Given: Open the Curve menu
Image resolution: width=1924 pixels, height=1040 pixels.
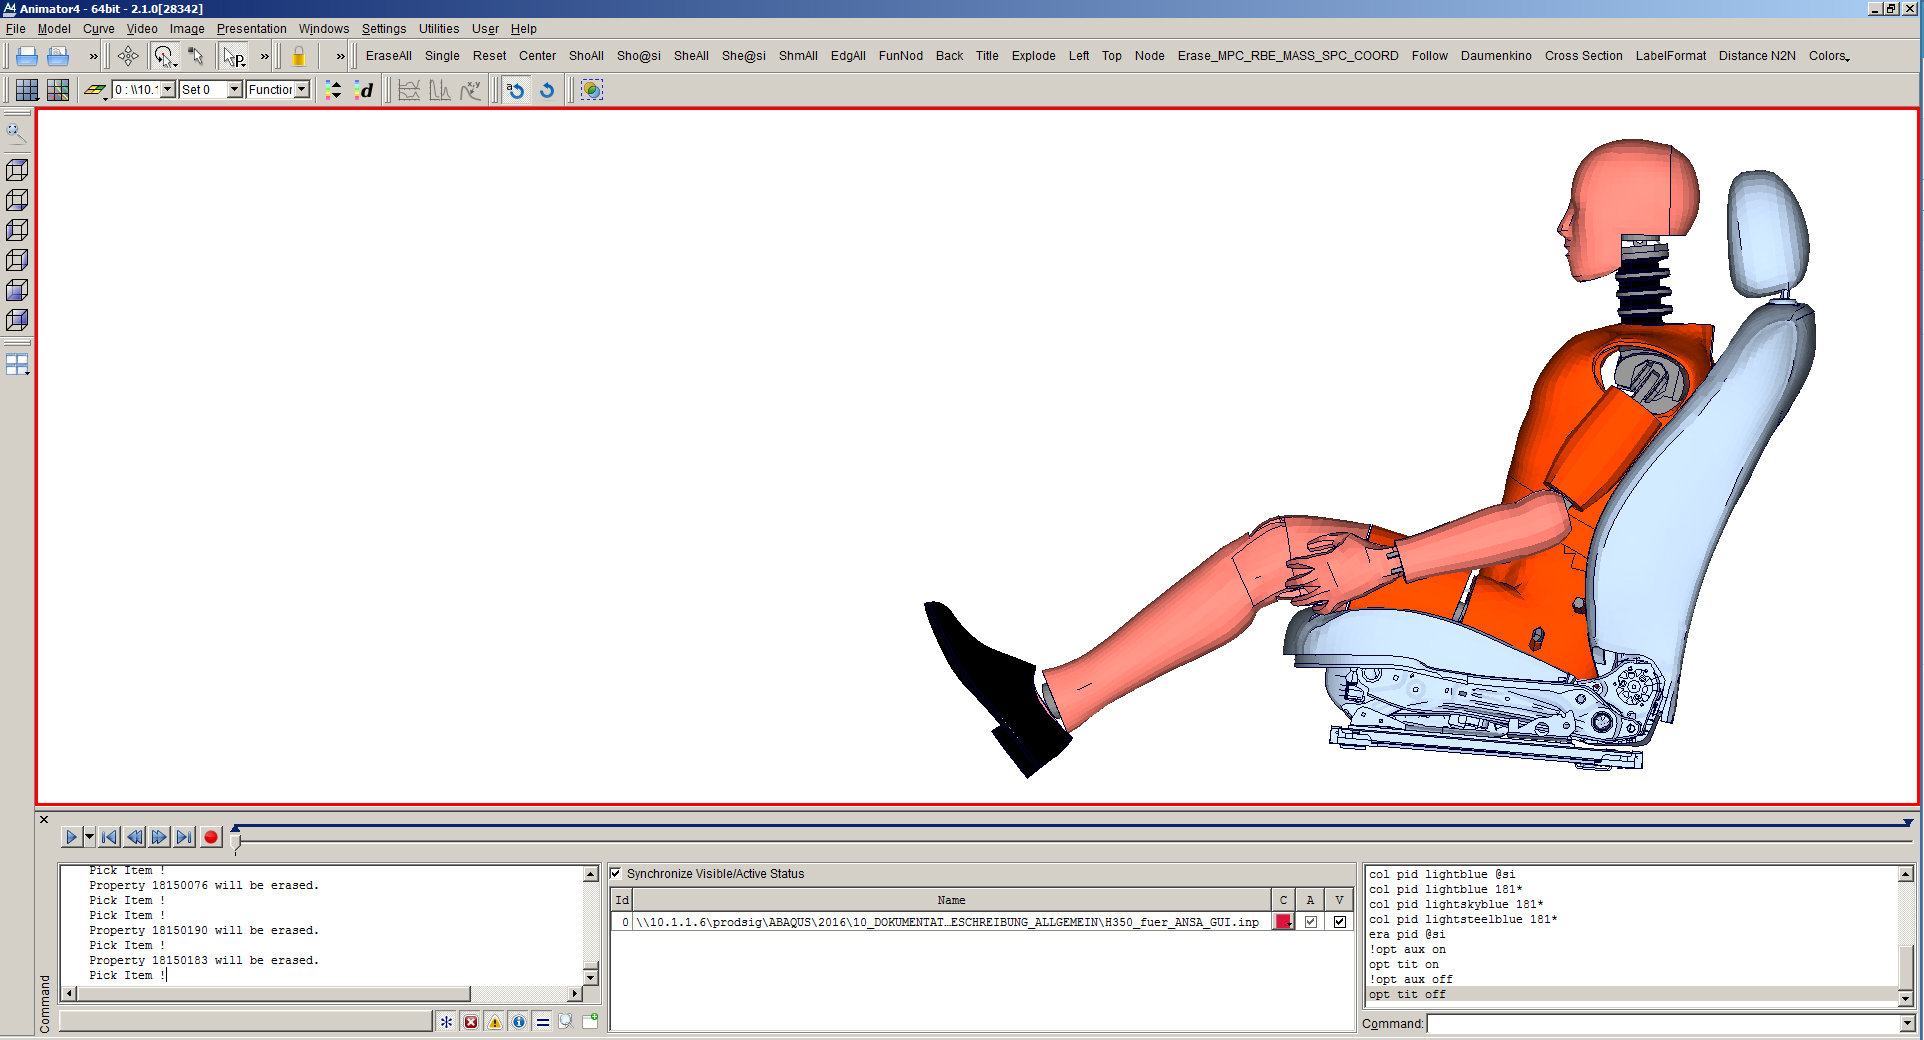Looking at the screenshot, I should [x=99, y=28].
